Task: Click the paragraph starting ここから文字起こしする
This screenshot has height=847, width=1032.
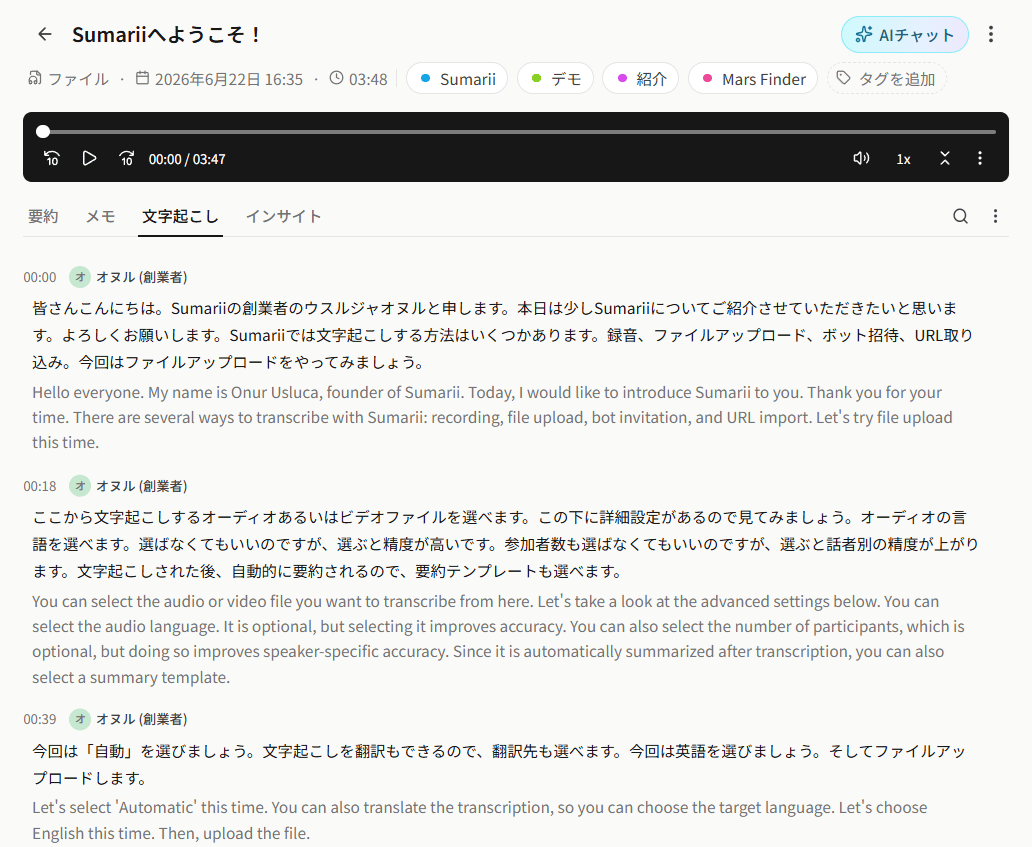Action: [x=505, y=544]
